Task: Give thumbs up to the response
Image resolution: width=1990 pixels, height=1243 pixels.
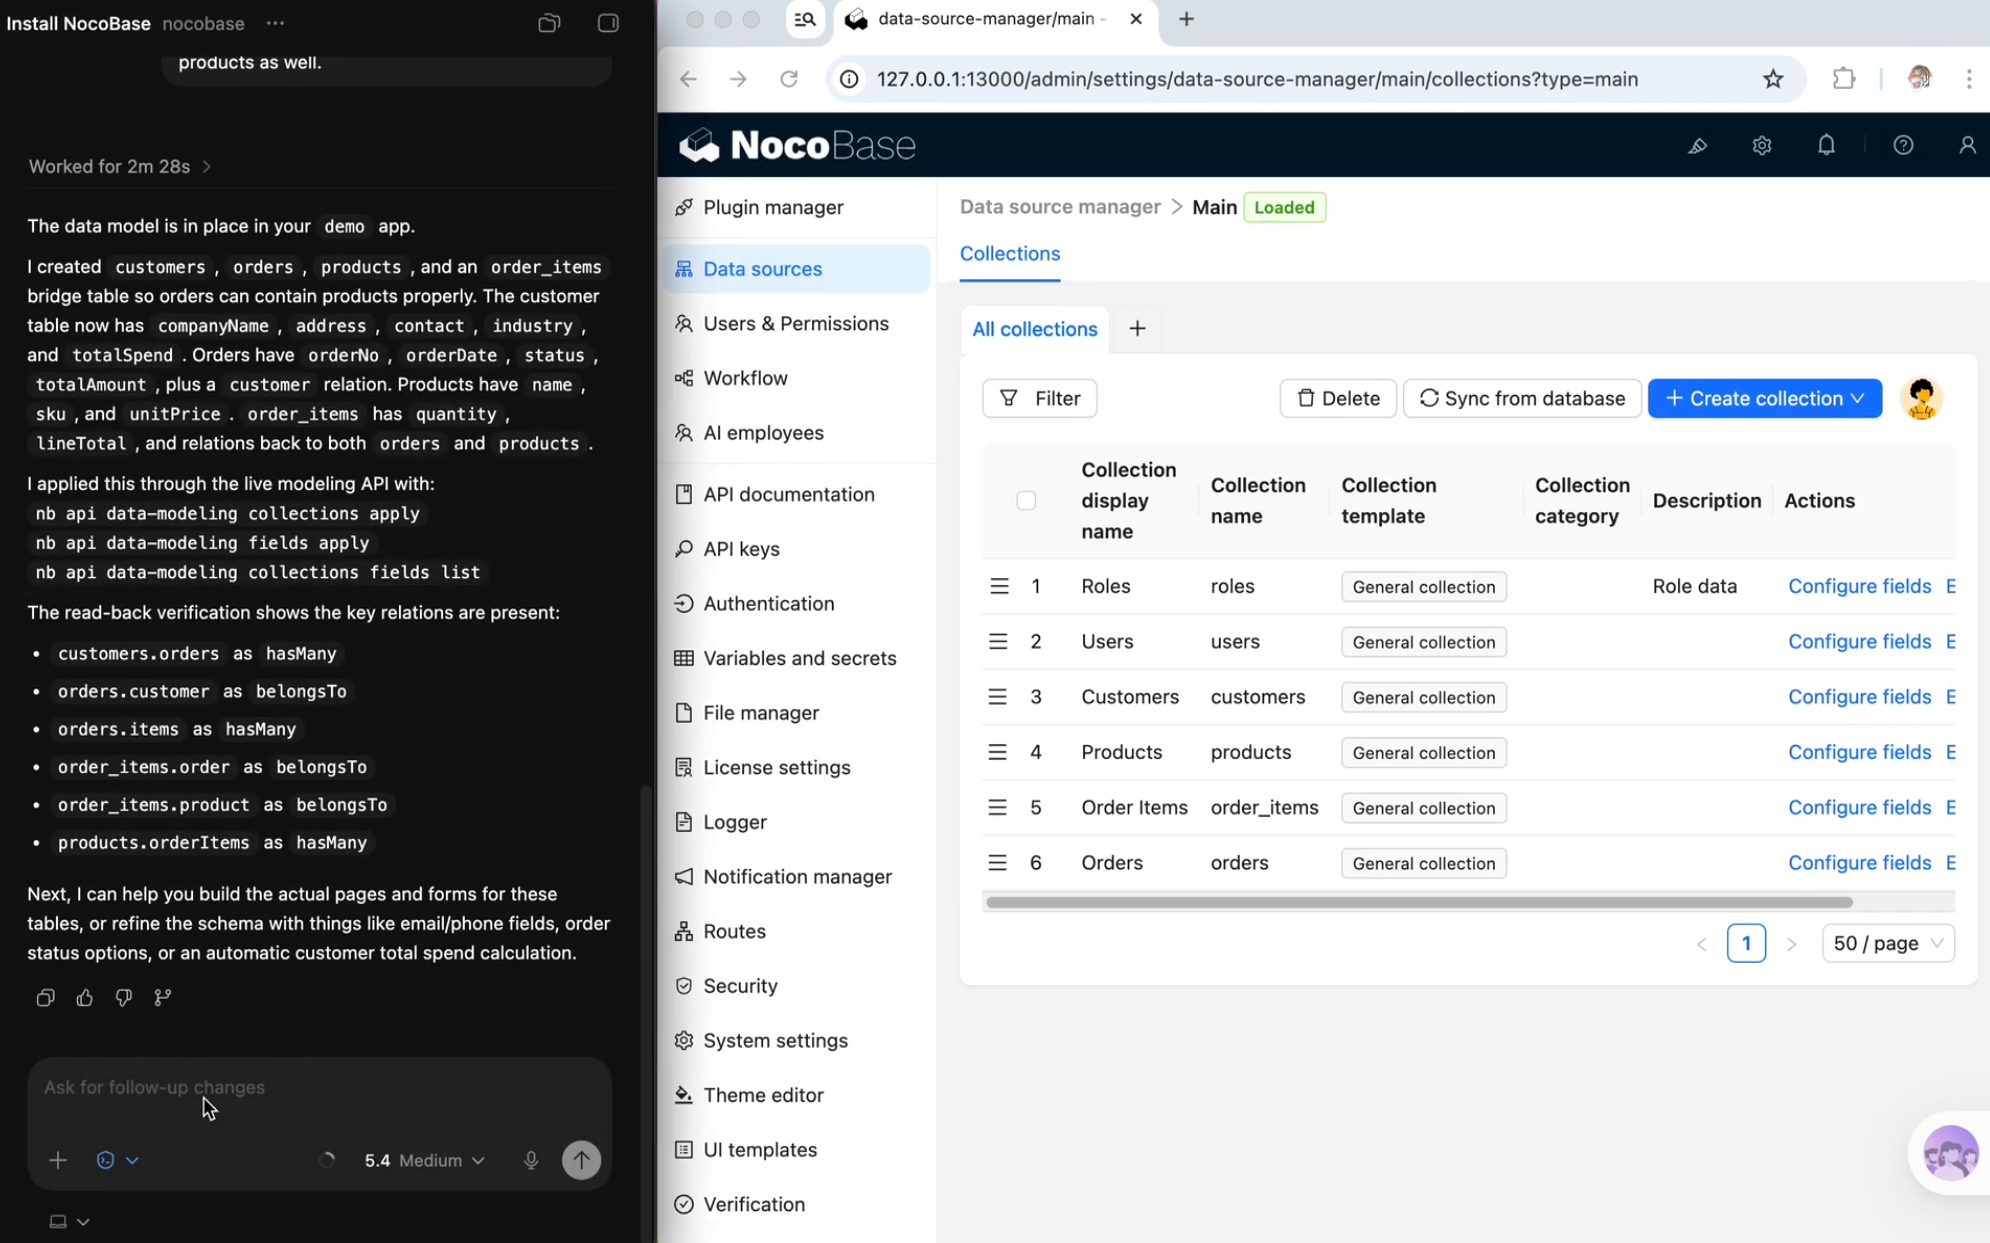Action: (84, 997)
